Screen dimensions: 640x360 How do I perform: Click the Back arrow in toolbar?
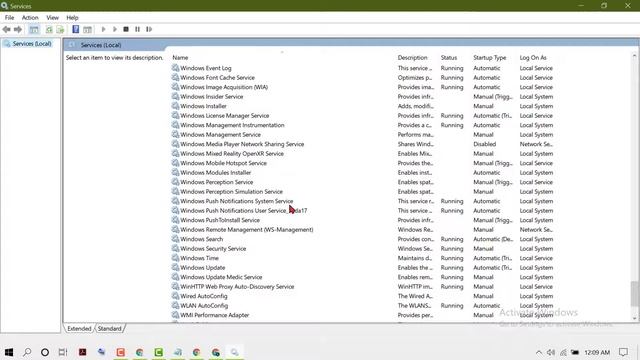(7, 29)
